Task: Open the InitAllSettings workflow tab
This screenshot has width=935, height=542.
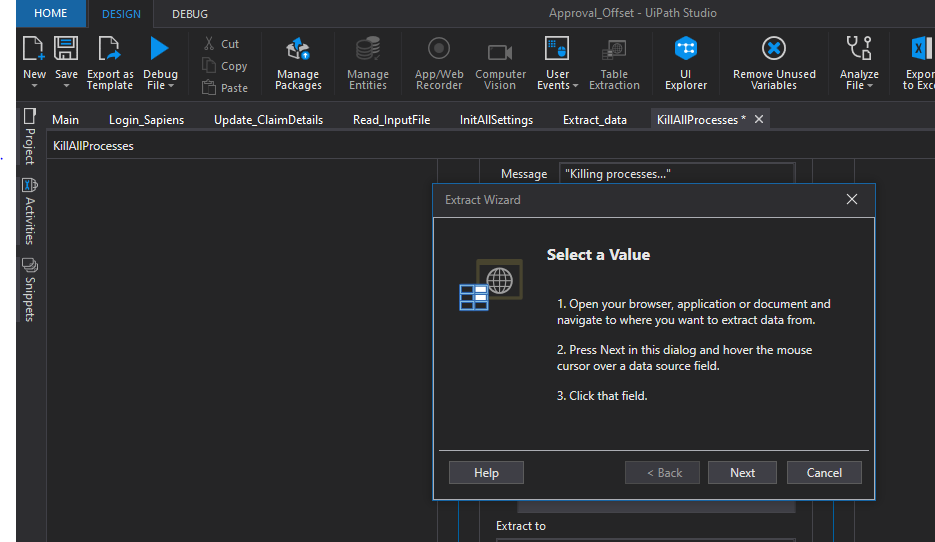Action: (496, 119)
